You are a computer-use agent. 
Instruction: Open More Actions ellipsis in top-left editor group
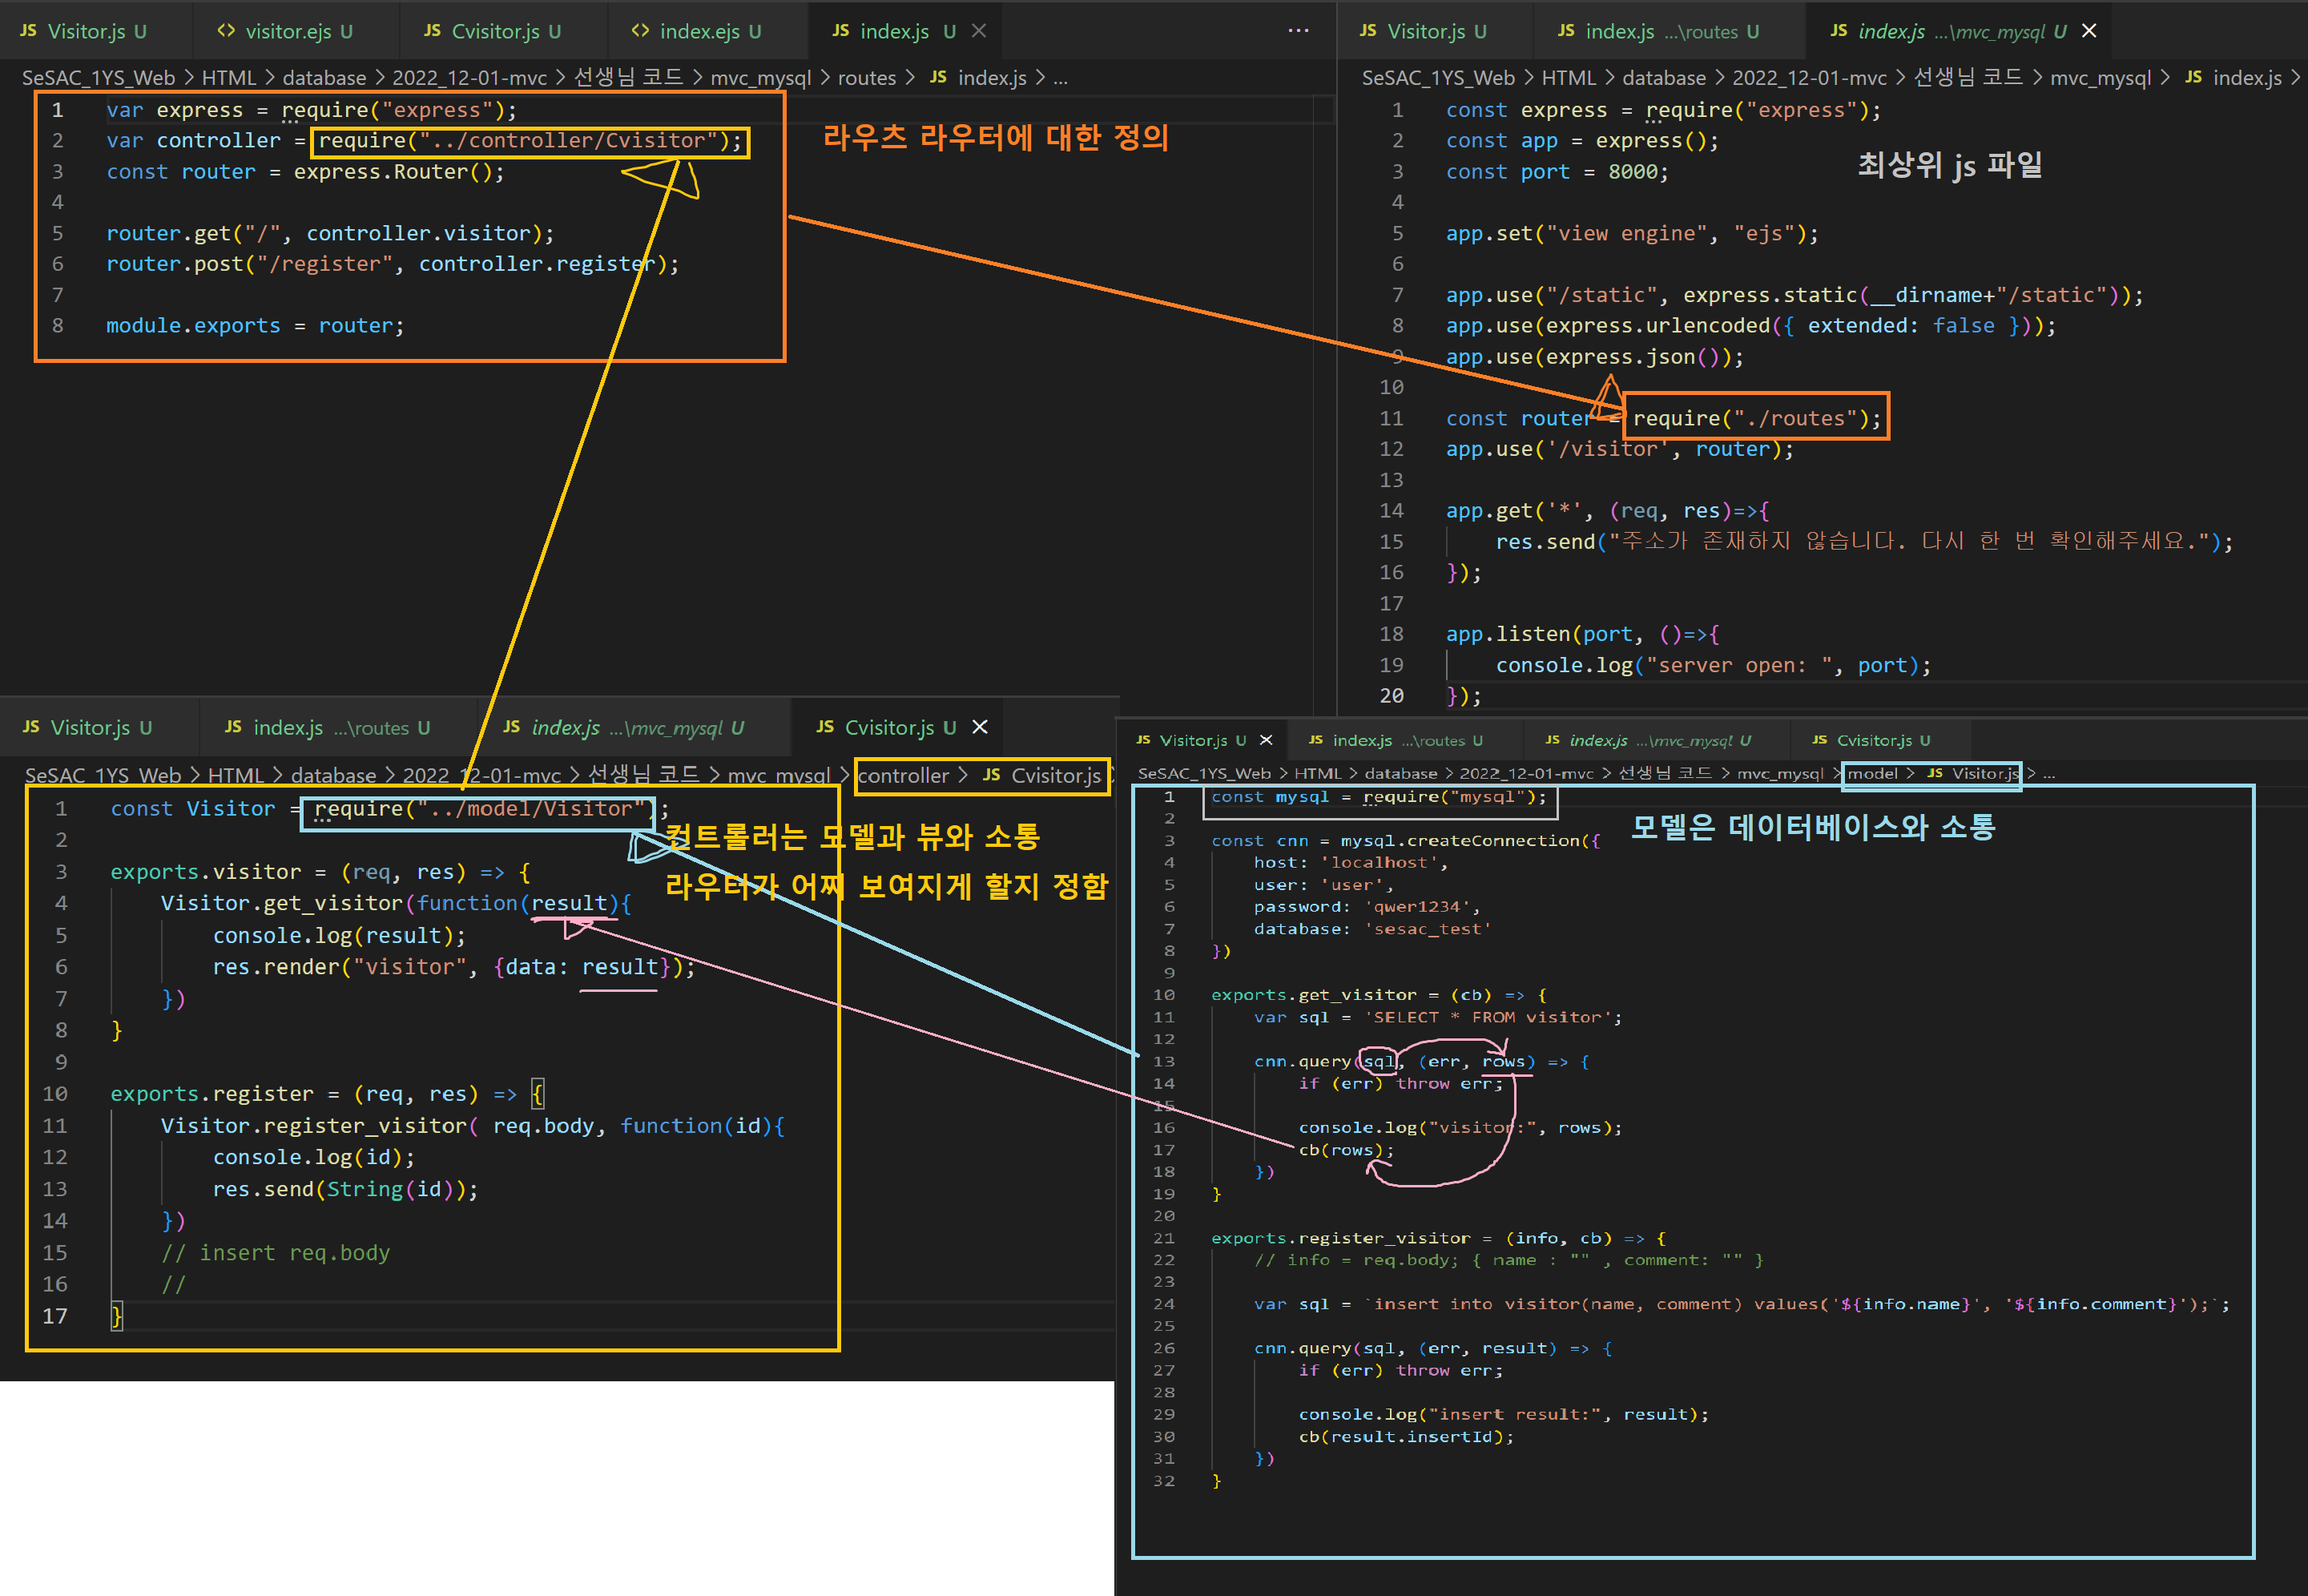[1298, 31]
